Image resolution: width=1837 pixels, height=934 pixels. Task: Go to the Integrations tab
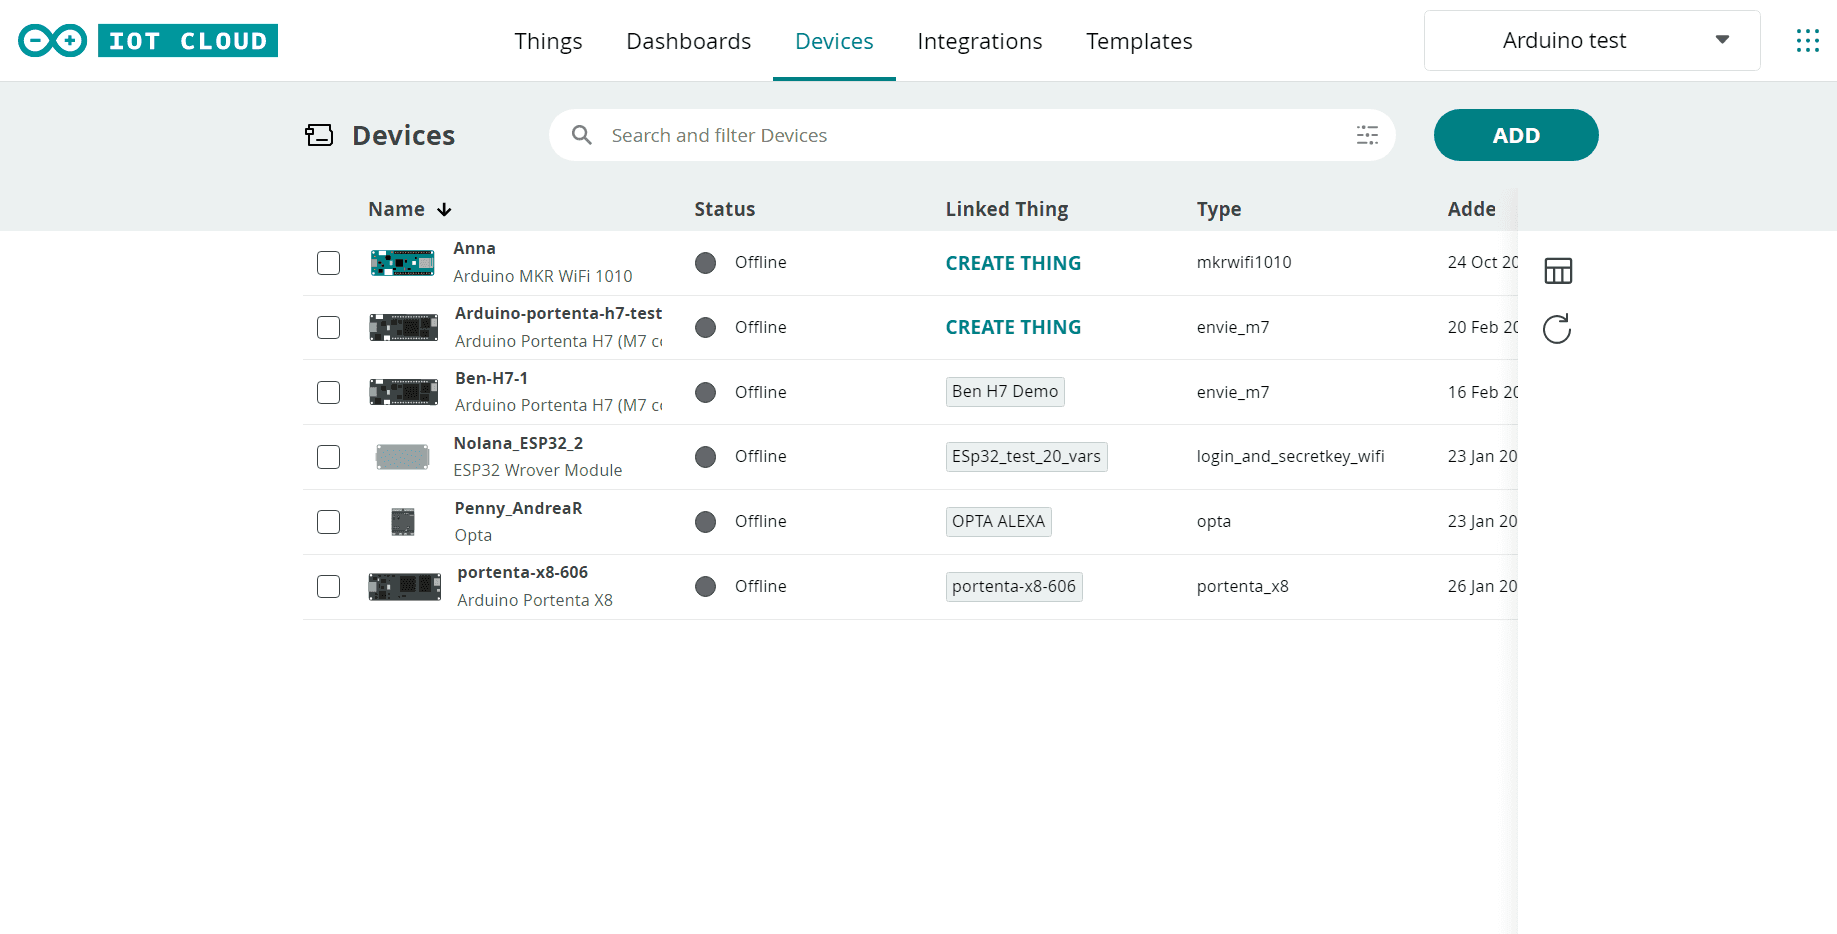[979, 41]
